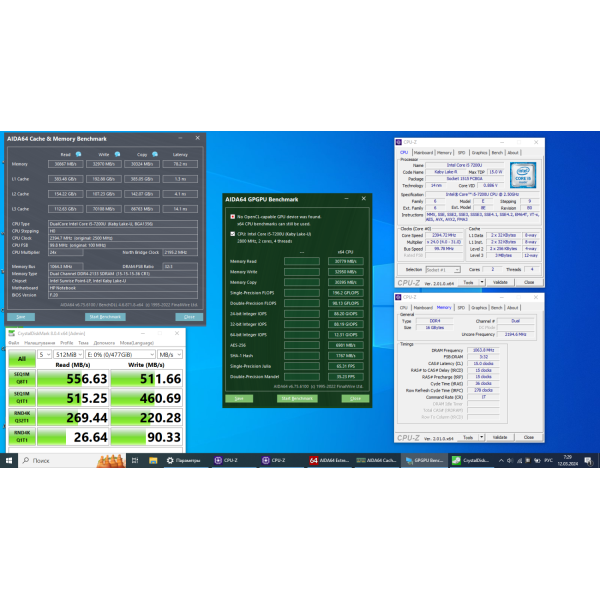Run the SEQ1M Q1T1 test in CrystalDiskMark
Viewport: 600px width, 600px height.
pos(22,398)
